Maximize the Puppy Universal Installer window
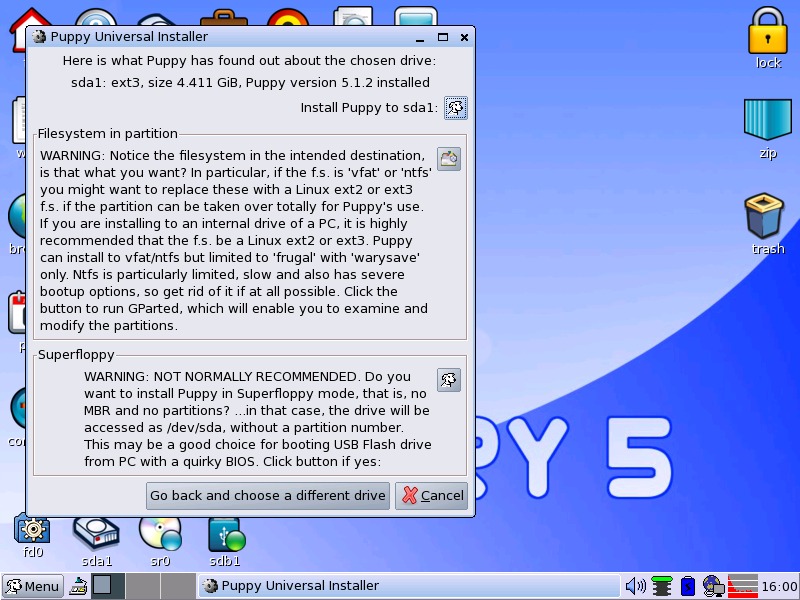Image resolution: width=800 pixels, height=600 pixels. 443,37
